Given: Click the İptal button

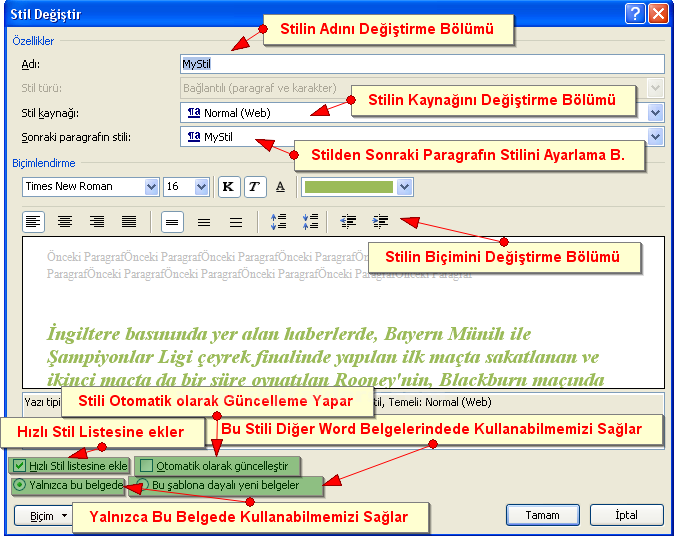Looking at the screenshot, I should tap(626, 515).
